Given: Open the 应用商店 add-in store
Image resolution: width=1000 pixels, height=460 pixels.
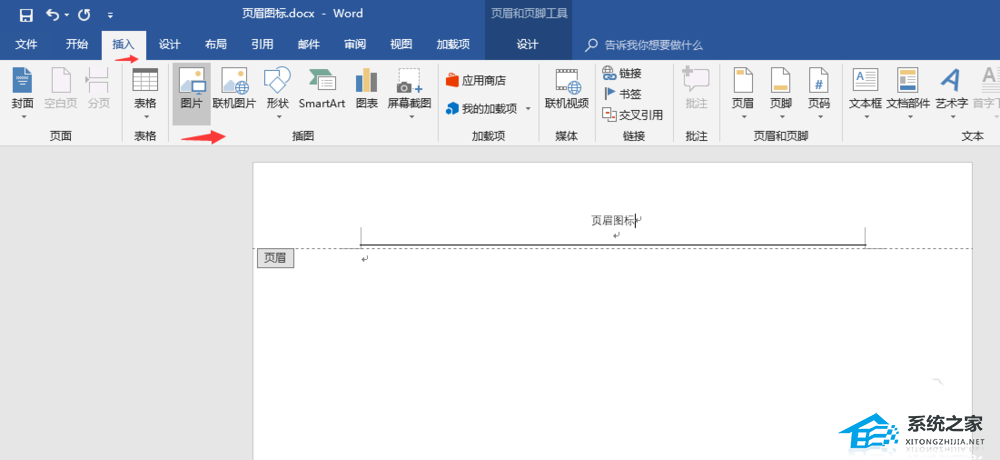Looking at the screenshot, I should pos(475,80).
